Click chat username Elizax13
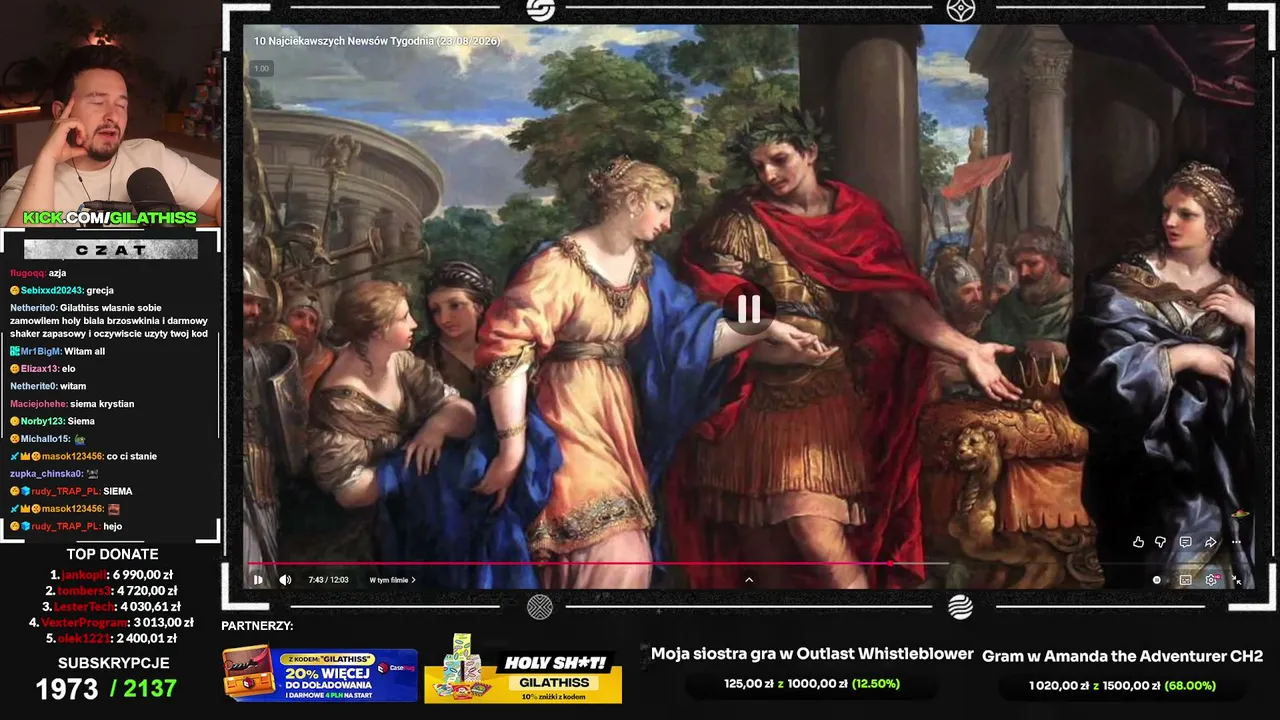The width and height of the screenshot is (1280, 720). tap(40, 369)
